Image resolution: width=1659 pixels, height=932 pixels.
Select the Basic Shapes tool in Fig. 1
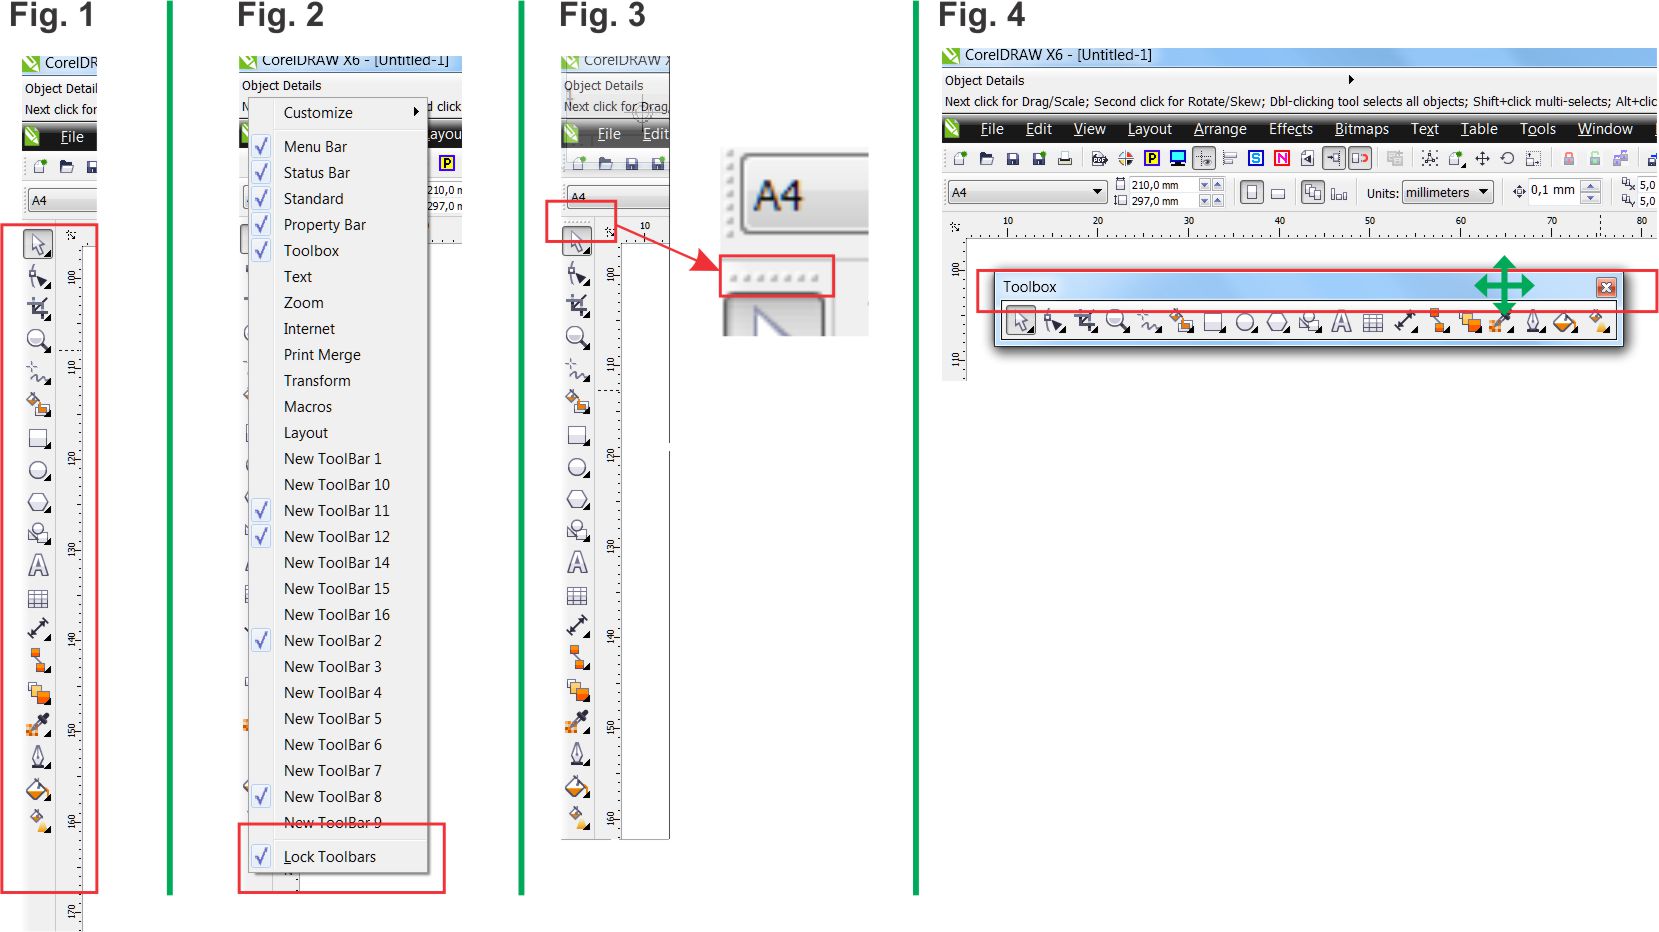coord(38,534)
